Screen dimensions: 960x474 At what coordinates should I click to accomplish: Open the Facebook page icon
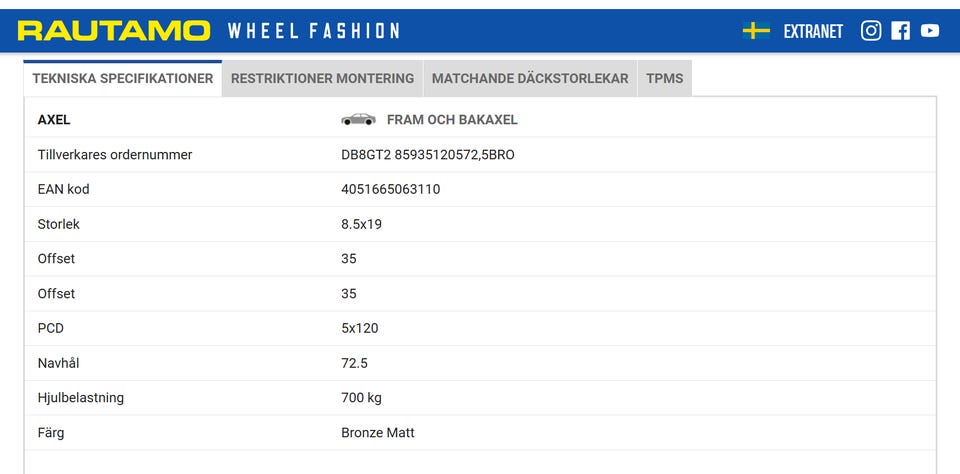coord(900,31)
